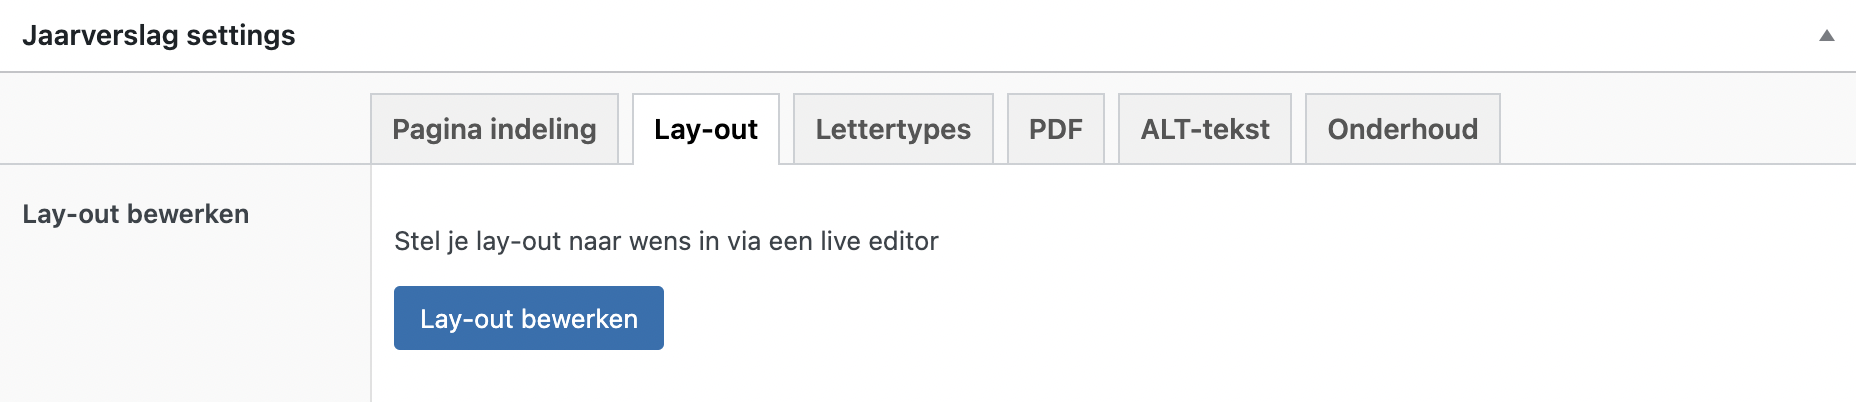Viewport: 1856px width, 402px height.
Task: Click the Lay-out bewerken field label
Action: click(136, 214)
